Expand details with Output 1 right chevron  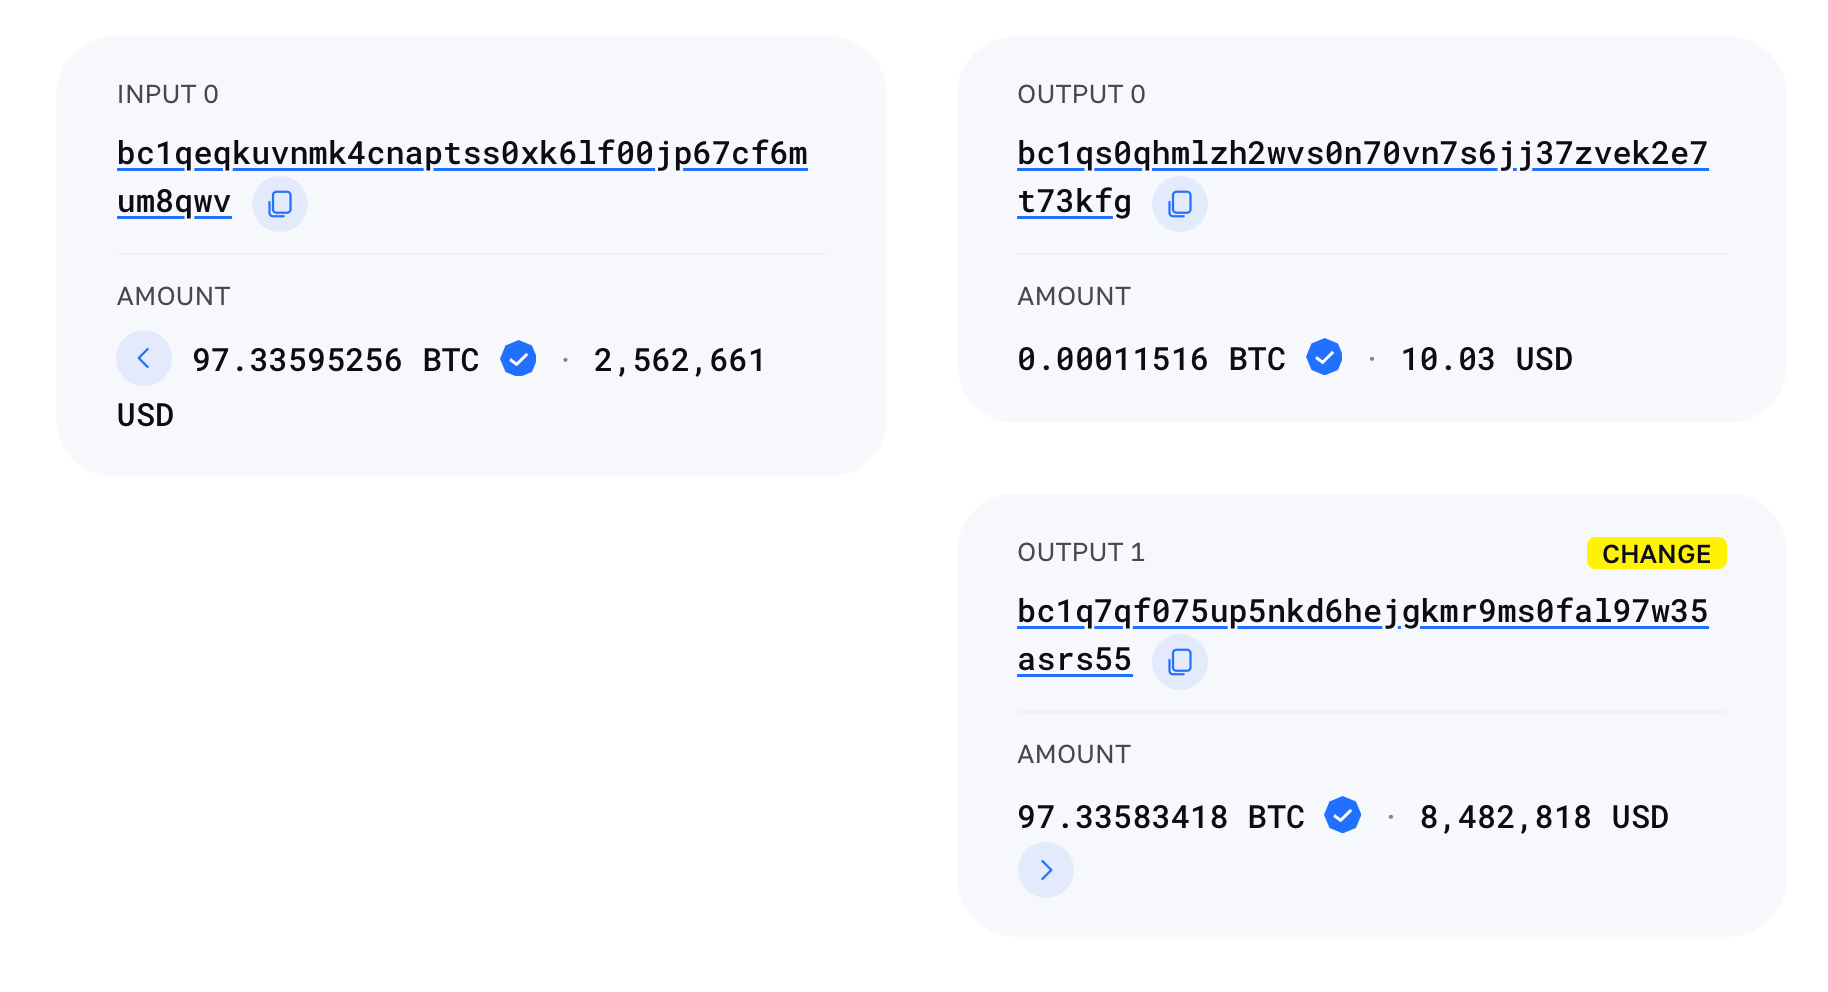click(x=1046, y=870)
